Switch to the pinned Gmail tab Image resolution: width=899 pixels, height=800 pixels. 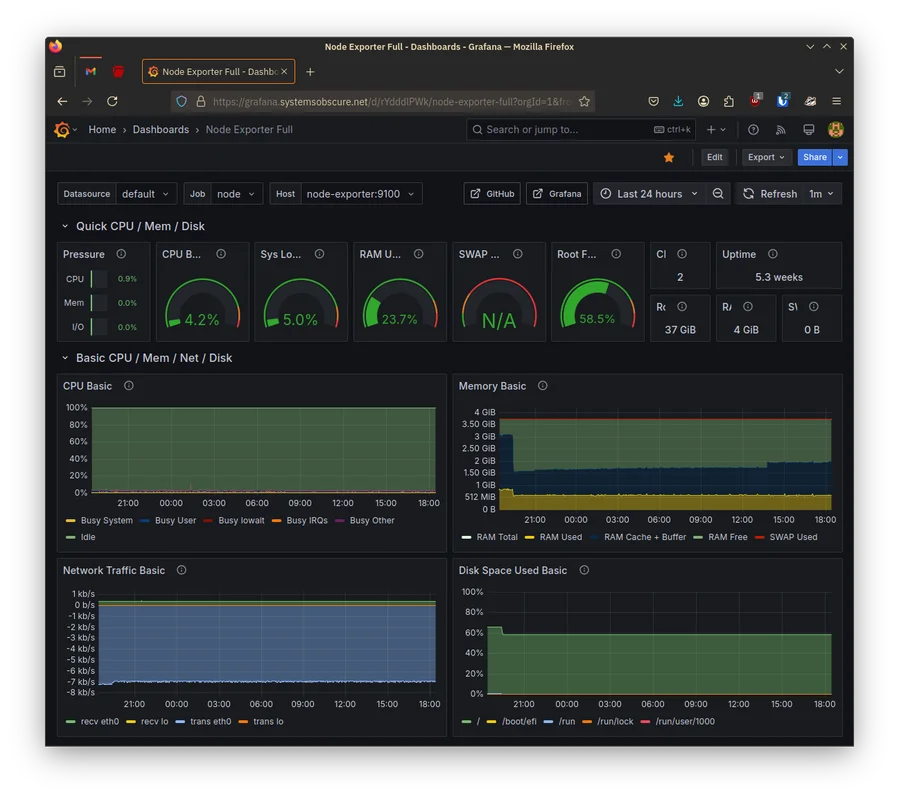coord(91,72)
